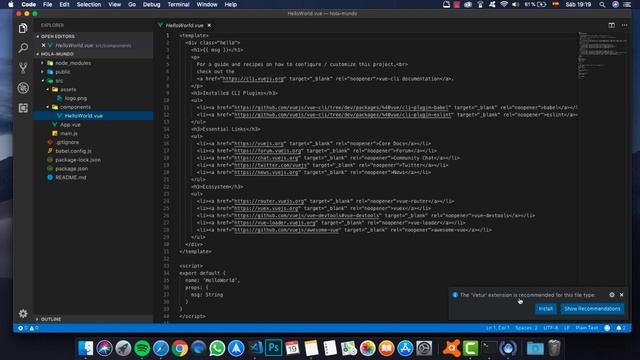Open notification settings gear in Vetur popup
The width and height of the screenshot is (640, 360).
(x=611, y=295)
